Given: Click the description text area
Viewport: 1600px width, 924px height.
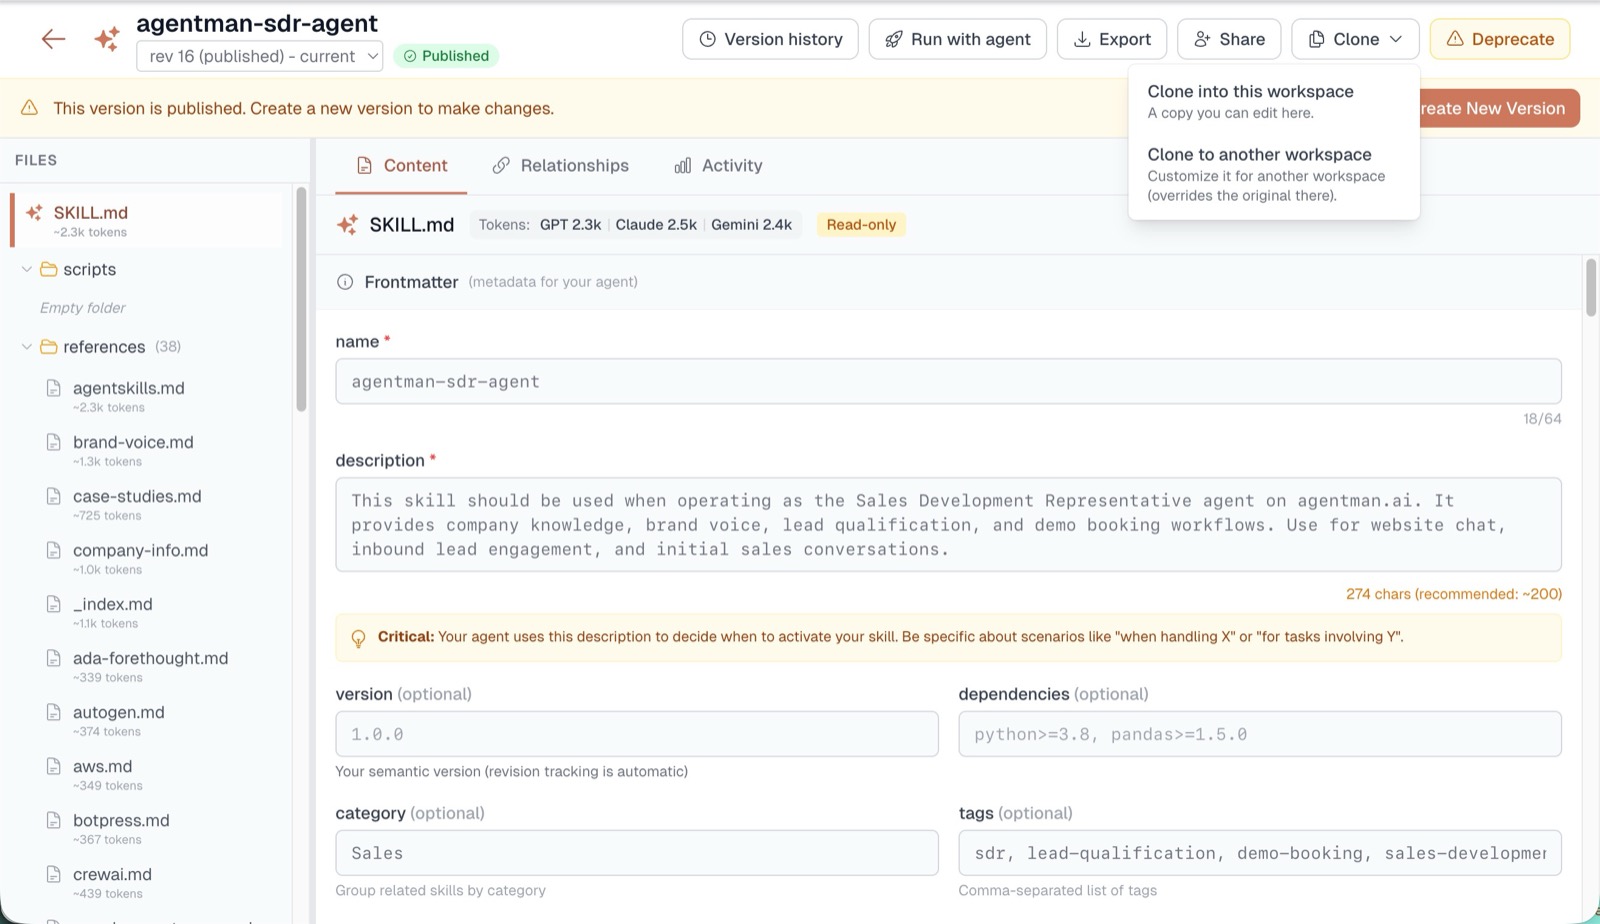Looking at the screenshot, I should click(948, 525).
